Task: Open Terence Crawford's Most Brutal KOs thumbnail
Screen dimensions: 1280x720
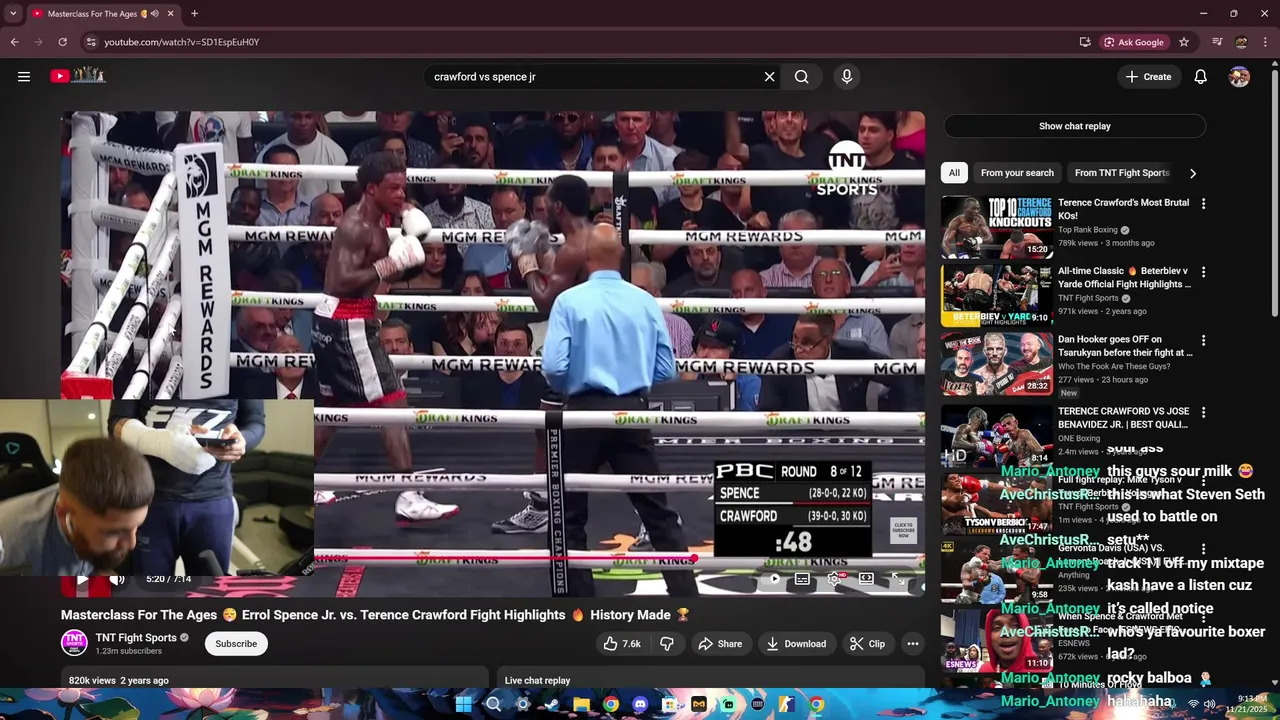Action: [x=996, y=226]
